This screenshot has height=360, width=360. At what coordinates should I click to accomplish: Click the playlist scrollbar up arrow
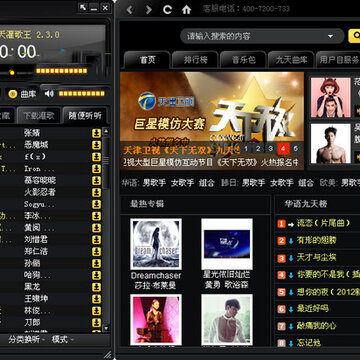(x=106, y=131)
